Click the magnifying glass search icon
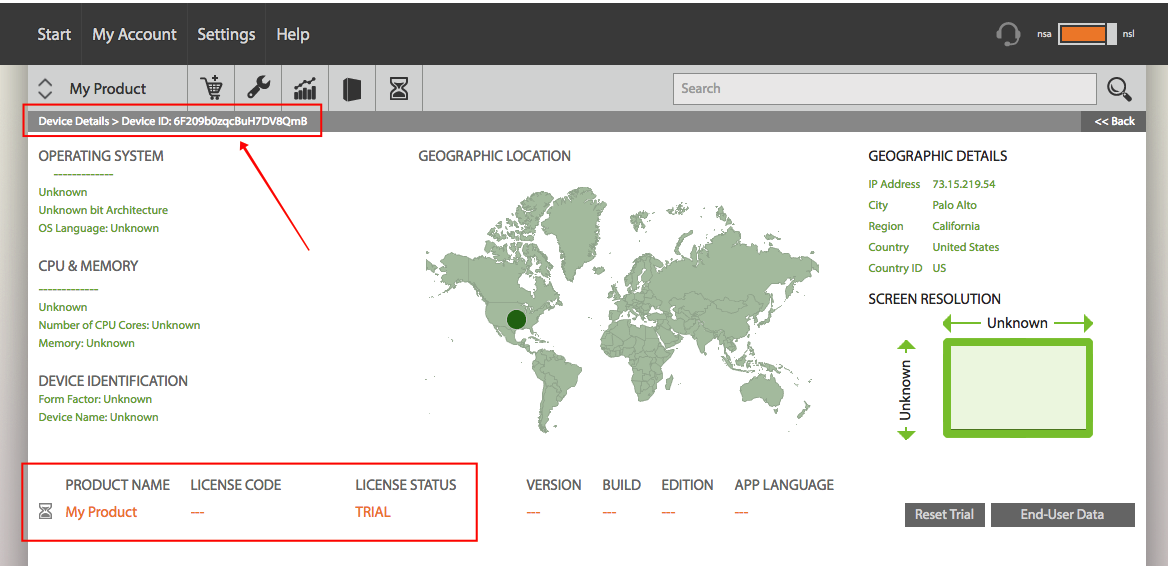The image size is (1168, 566). tap(1119, 89)
